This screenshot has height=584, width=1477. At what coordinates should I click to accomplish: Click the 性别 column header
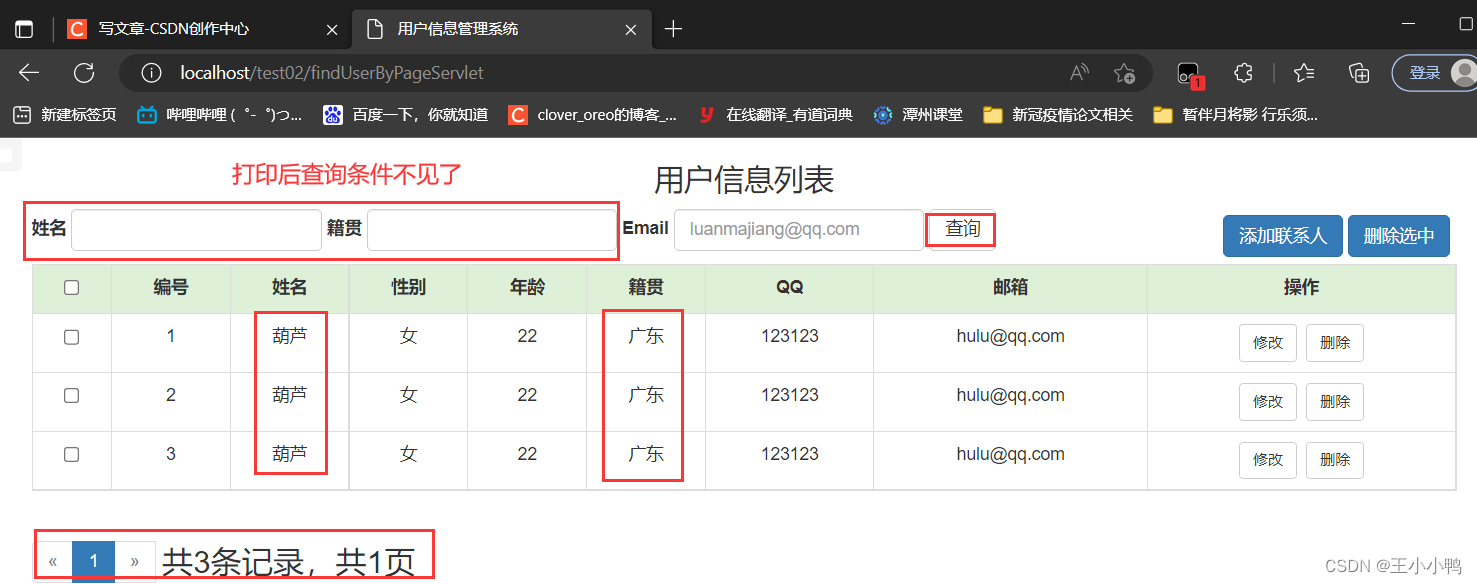point(408,288)
